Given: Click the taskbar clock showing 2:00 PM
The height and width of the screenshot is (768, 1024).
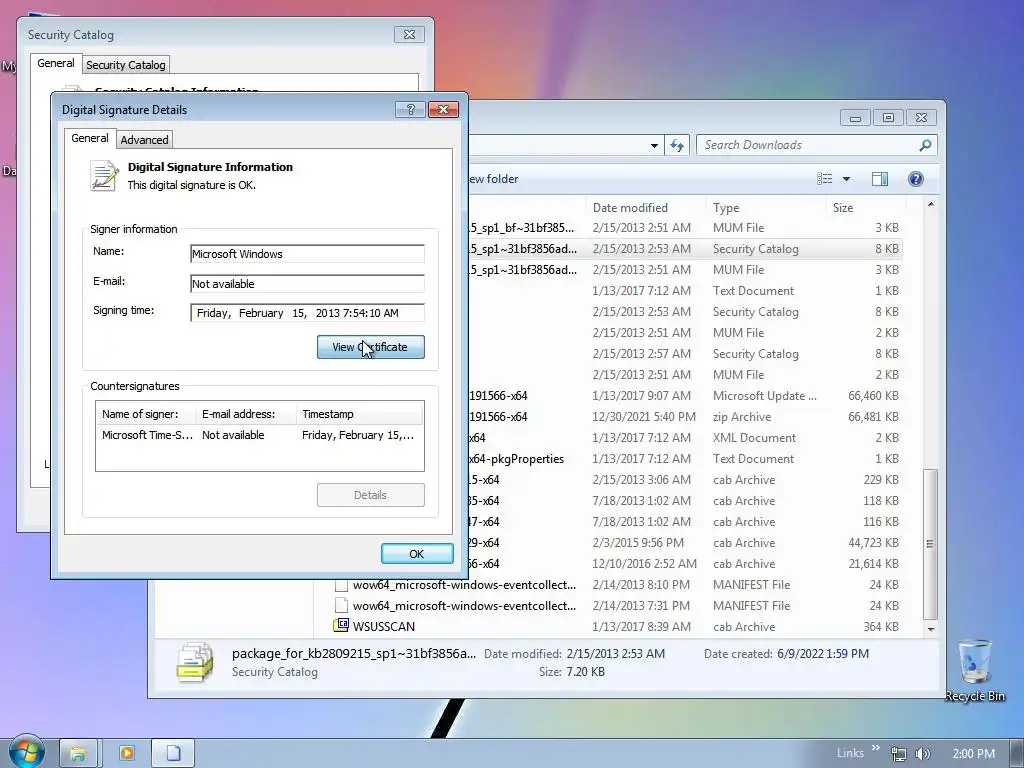Looking at the screenshot, I should tap(973, 754).
